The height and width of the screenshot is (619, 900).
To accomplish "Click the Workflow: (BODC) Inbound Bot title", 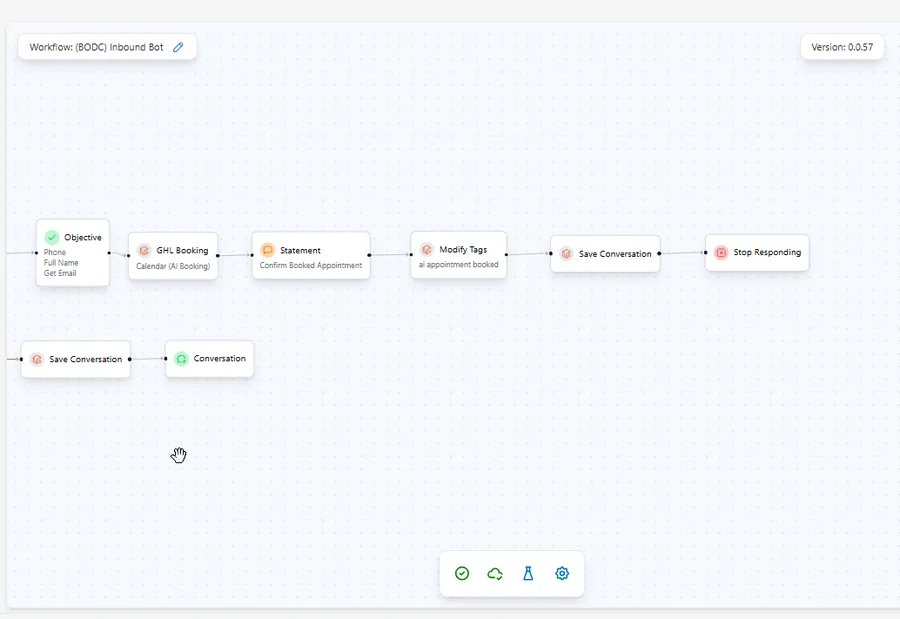I will (x=96, y=47).
